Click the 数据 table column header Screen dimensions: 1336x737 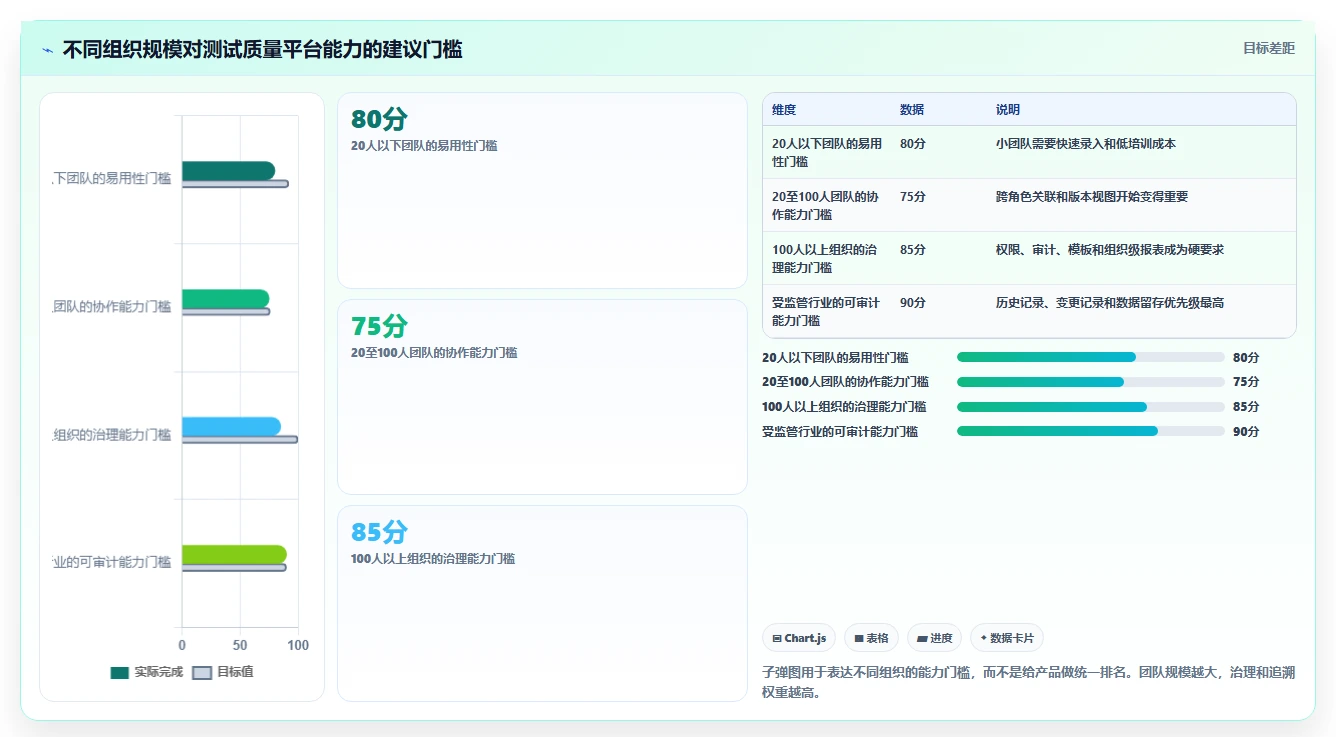coord(912,110)
